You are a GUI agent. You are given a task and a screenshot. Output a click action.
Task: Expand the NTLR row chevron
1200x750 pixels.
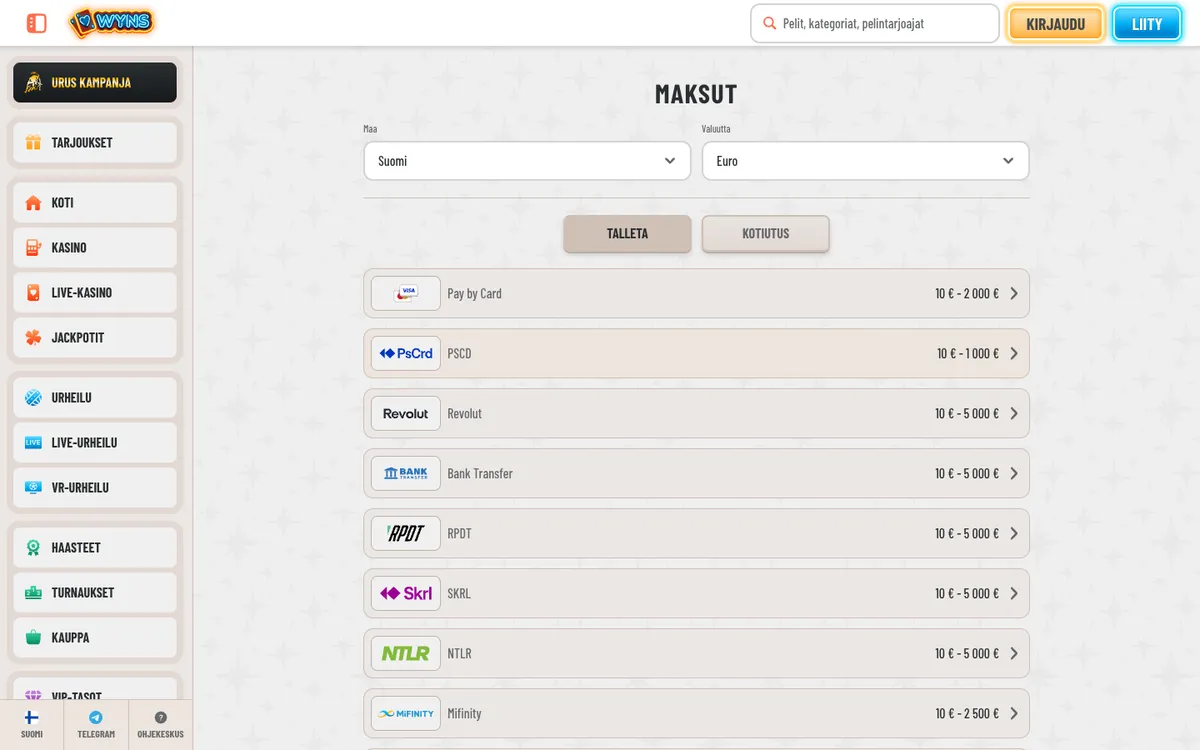click(1014, 653)
